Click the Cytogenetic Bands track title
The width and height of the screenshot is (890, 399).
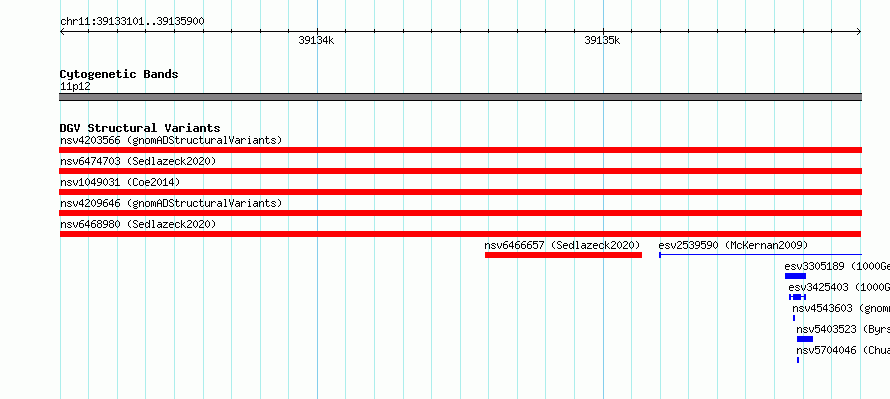[x=119, y=74]
